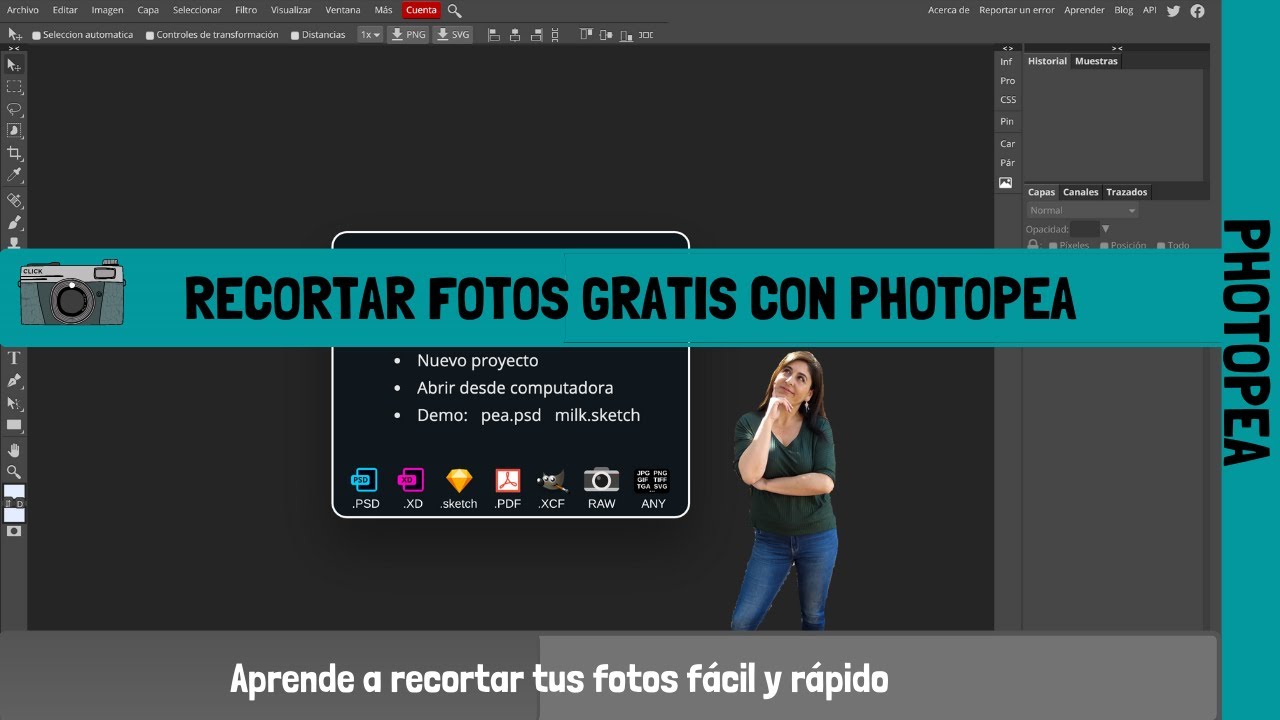This screenshot has width=1280, height=720.
Task: Open the Normal blend mode dropdown
Action: tap(1082, 211)
